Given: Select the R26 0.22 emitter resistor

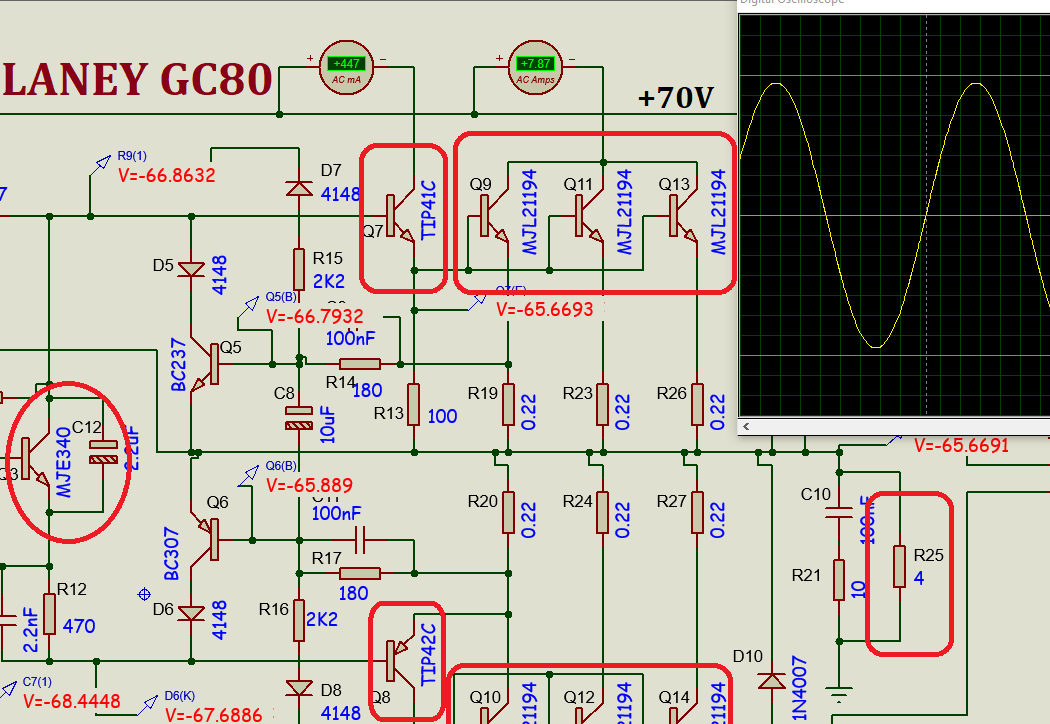Looking at the screenshot, I should click(697, 405).
